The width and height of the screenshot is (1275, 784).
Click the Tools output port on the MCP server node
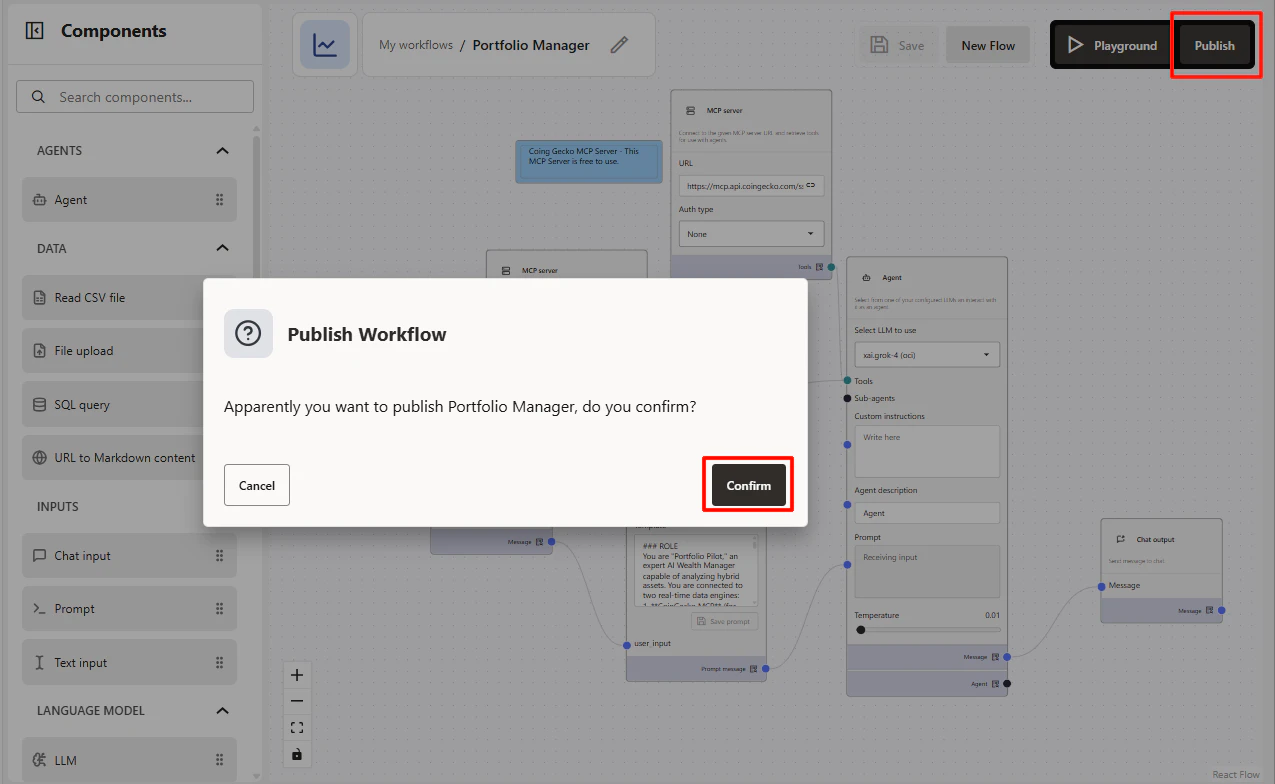831,267
